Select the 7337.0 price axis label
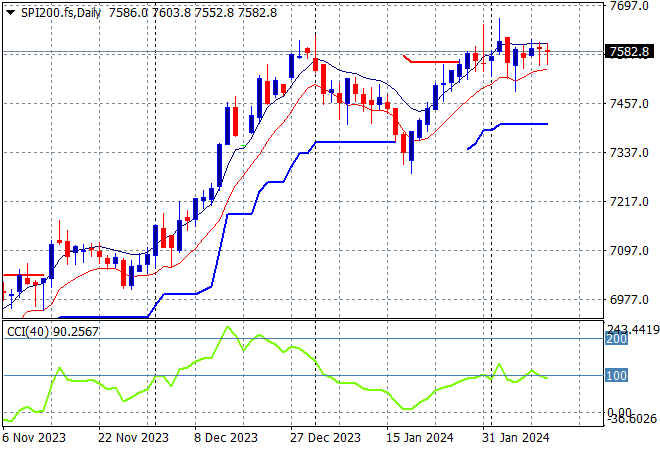 pyautogui.click(x=629, y=152)
